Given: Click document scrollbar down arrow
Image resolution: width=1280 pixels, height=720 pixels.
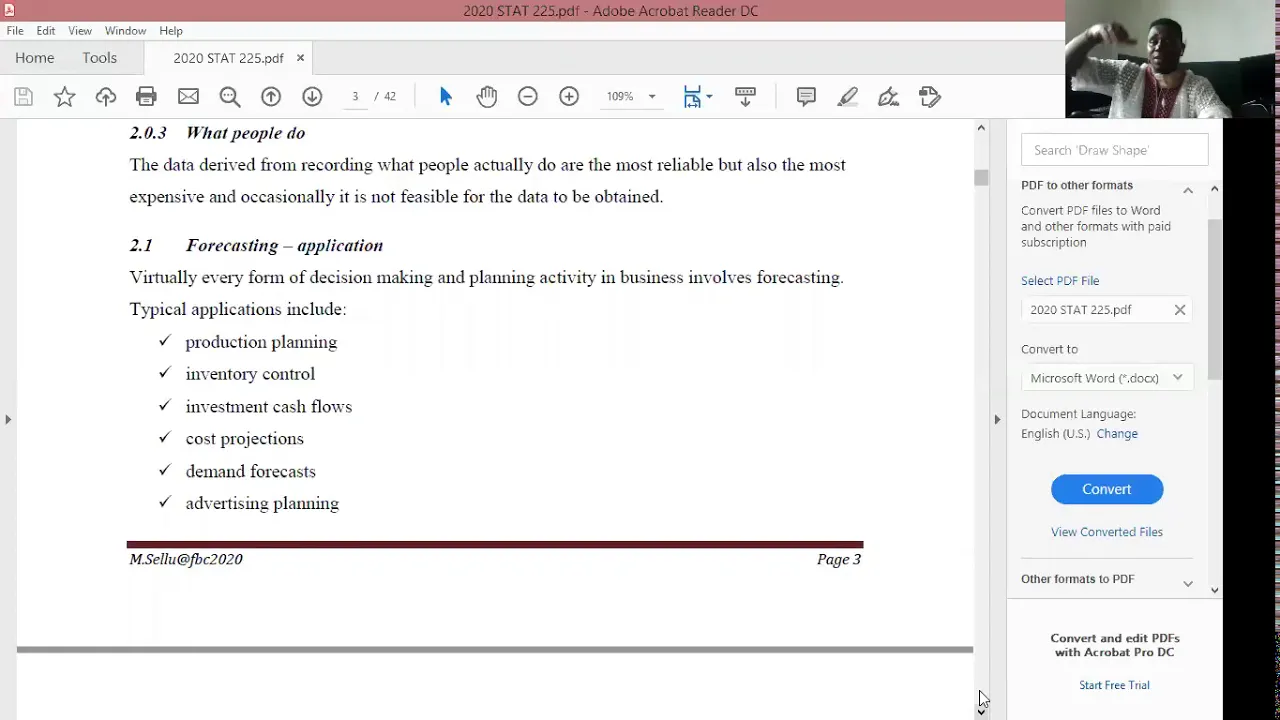Looking at the screenshot, I should pyautogui.click(x=981, y=711).
